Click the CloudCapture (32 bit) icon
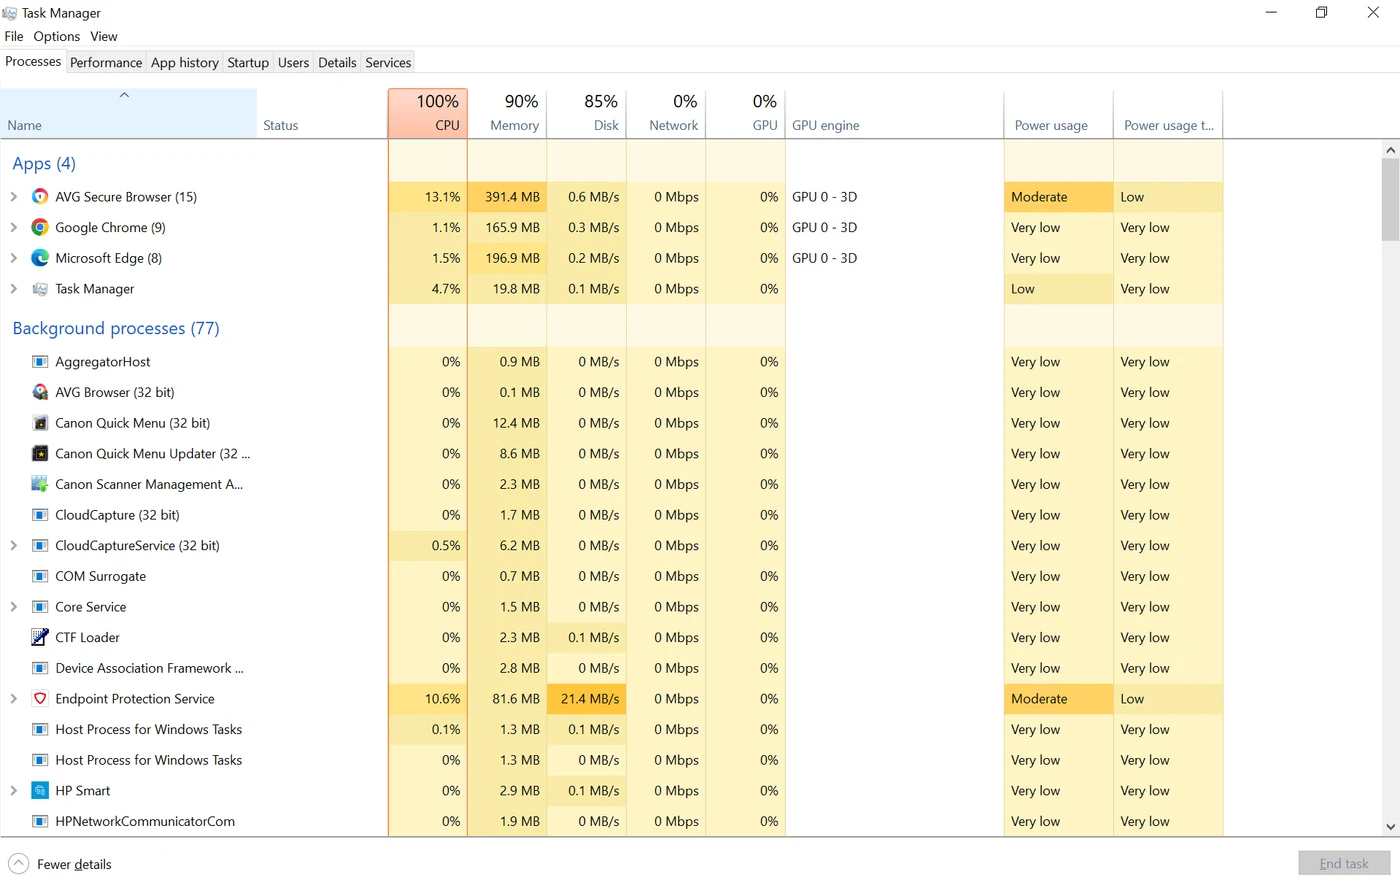This screenshot has width=1400, height=888. click(40, 515)
